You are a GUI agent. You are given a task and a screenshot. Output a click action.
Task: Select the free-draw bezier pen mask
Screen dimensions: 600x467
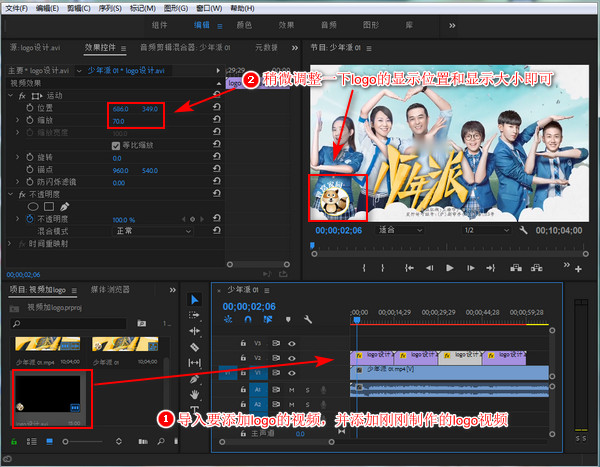tap(64, 207)
